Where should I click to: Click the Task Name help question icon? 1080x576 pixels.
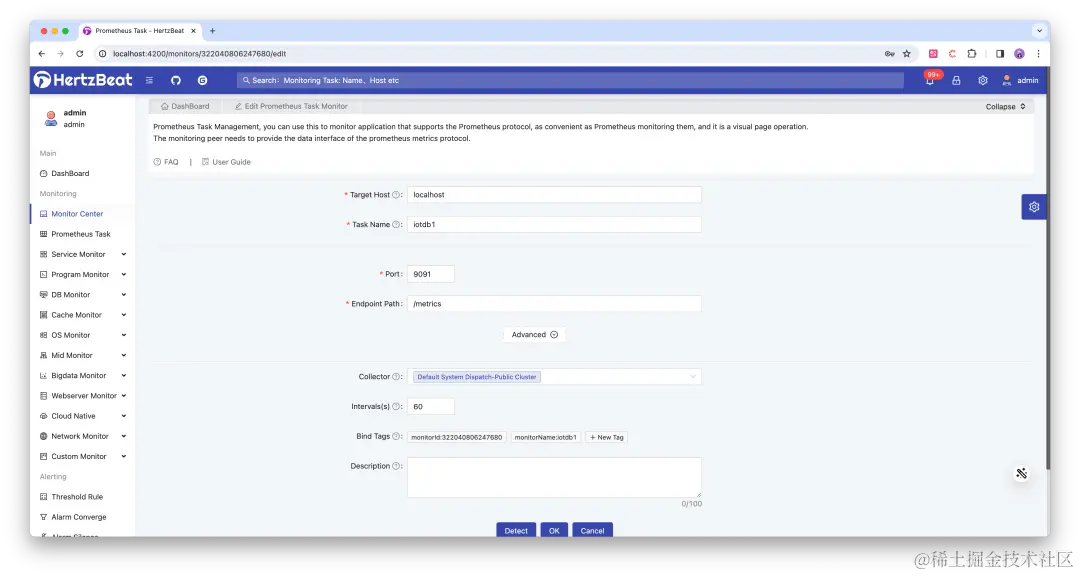tap(396, 225)
